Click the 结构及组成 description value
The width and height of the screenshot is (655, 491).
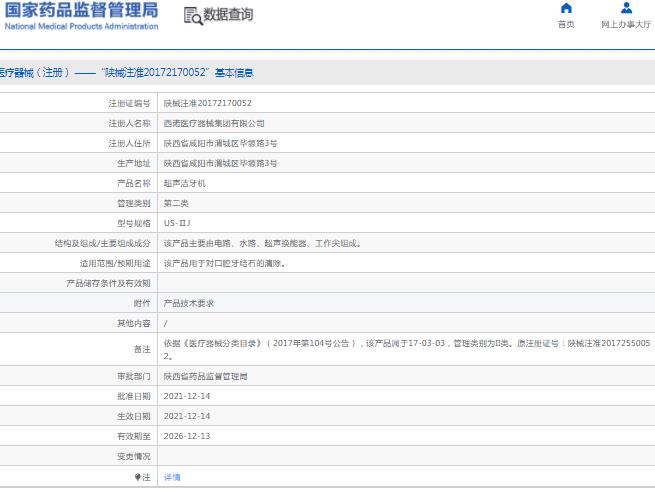262,243
